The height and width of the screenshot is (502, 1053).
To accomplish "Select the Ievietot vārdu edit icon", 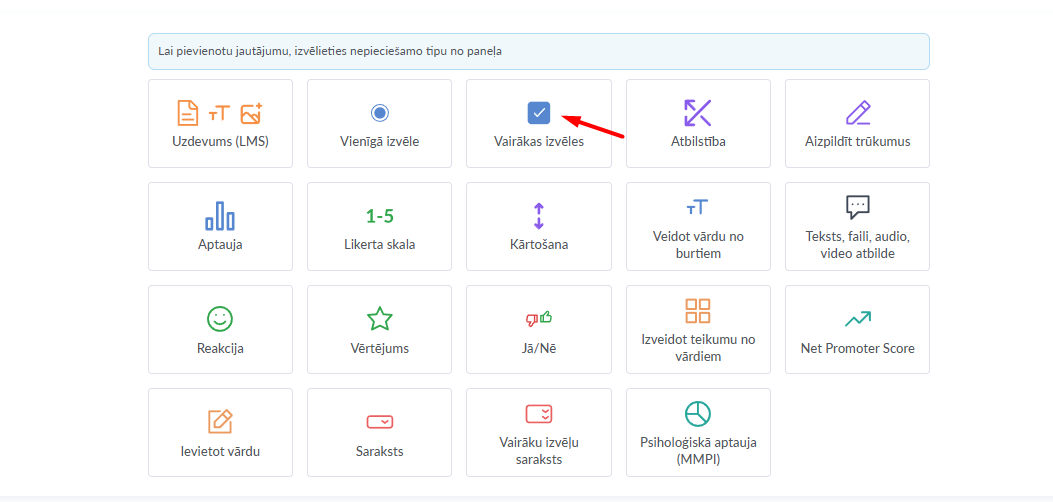I will [x=220, y=421].
